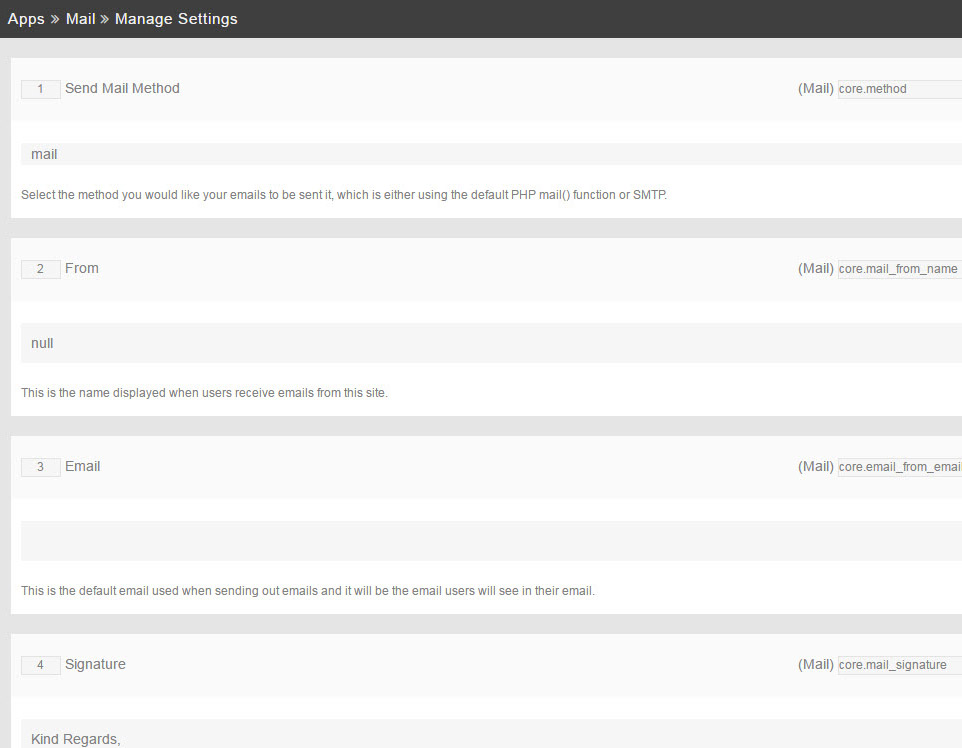
Task: Click the numbered badge beside Email
Action: (40, 466)
